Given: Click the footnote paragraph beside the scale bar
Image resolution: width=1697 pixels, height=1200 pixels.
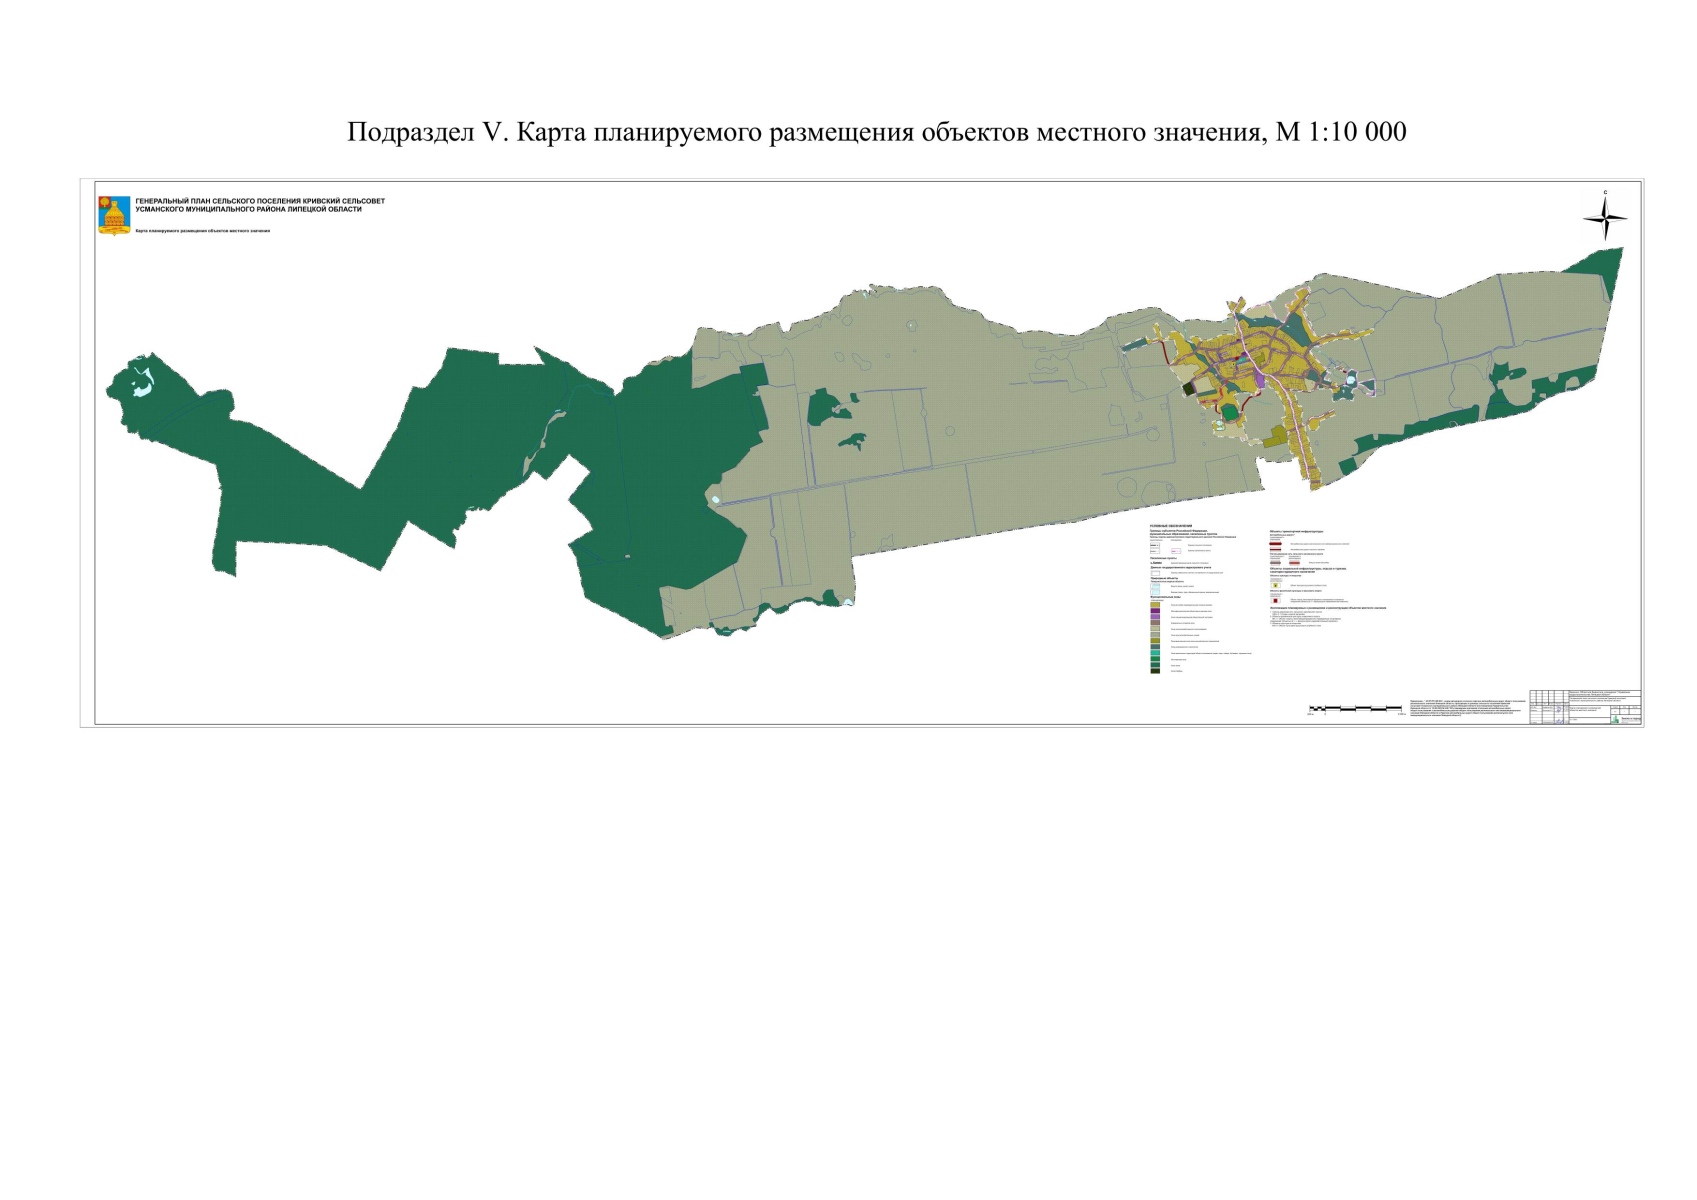Looking at the screenshot, I should pyautogui.click(x=1468, y=708).
